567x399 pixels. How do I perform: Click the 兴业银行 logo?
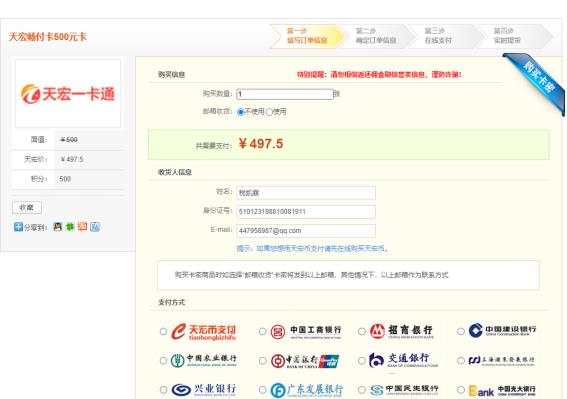point(204,390)
